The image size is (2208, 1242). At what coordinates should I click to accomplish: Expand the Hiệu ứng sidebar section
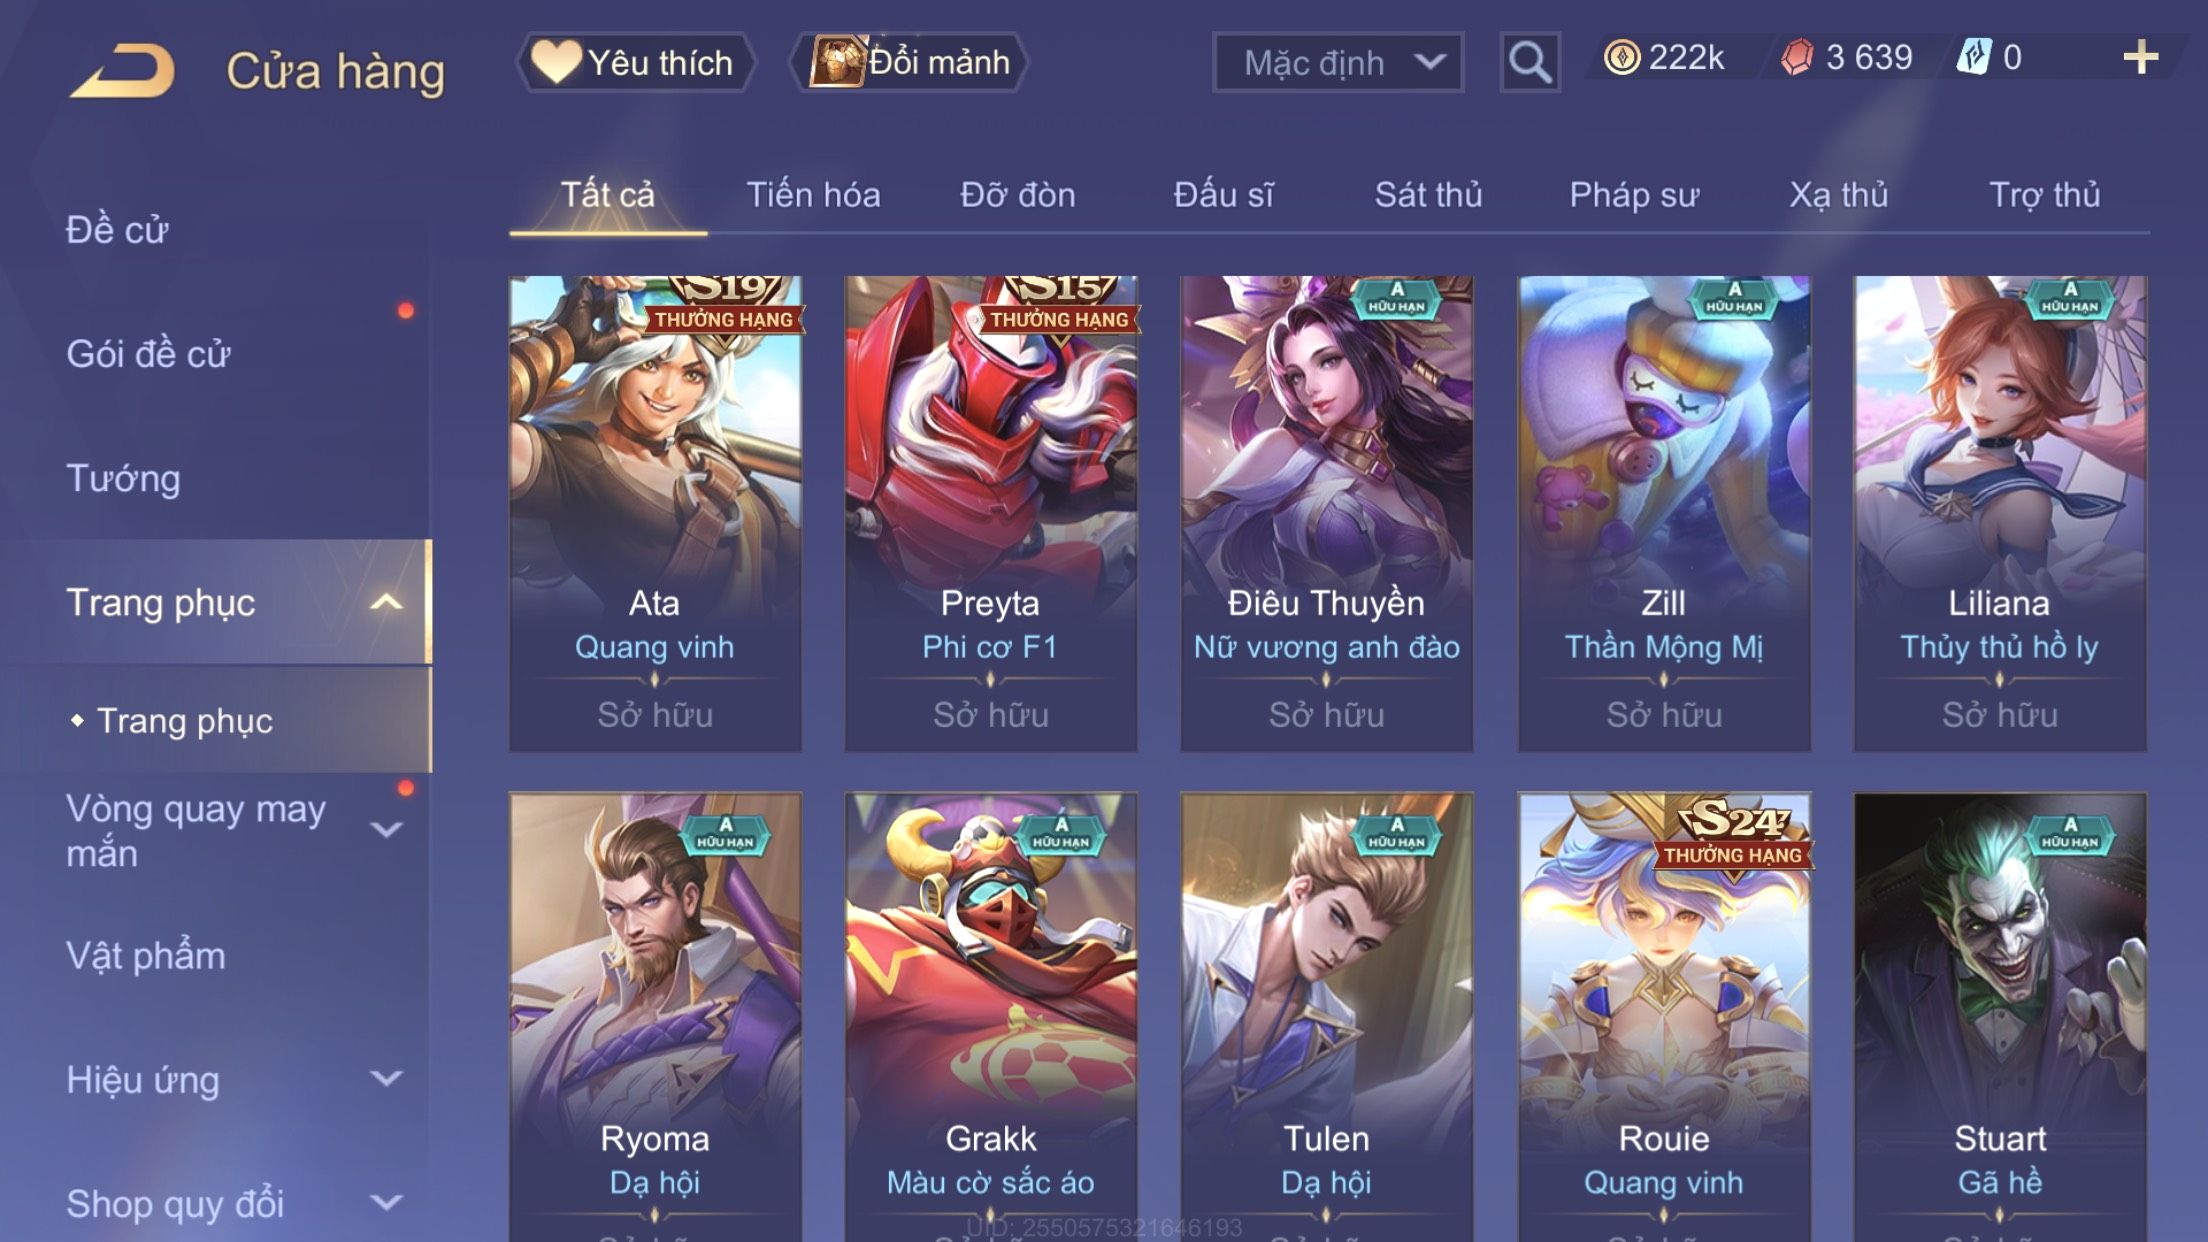tap(386, 1079)
